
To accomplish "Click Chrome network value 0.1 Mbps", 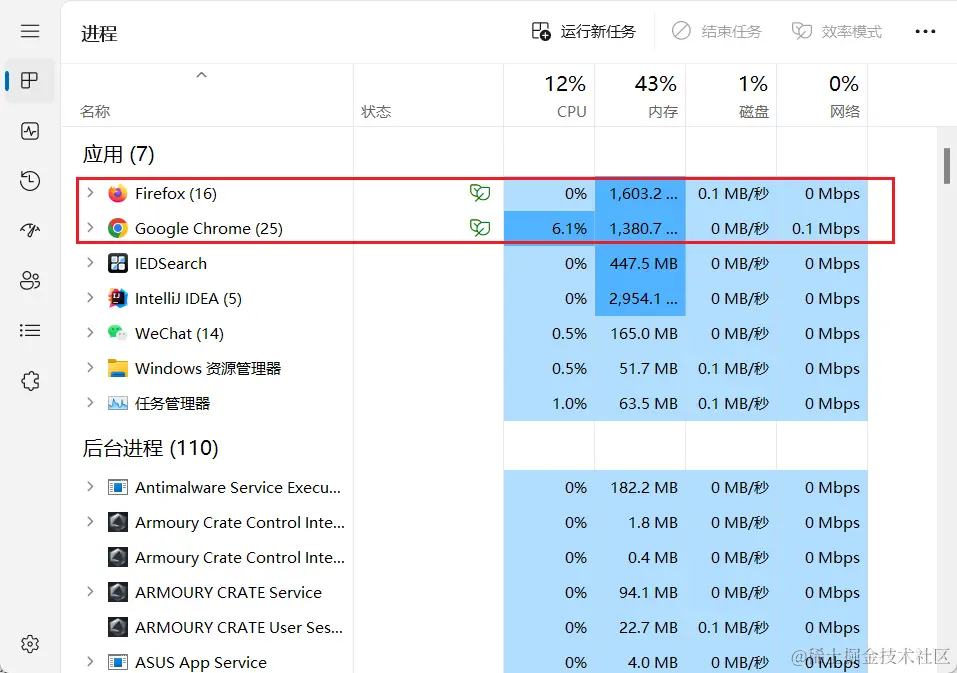I will tap(826, 229).
